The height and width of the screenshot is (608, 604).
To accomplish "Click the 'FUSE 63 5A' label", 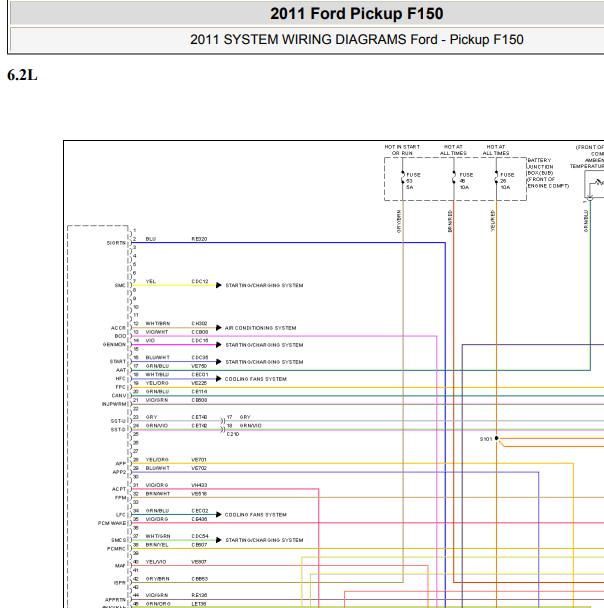I will 413,181.
